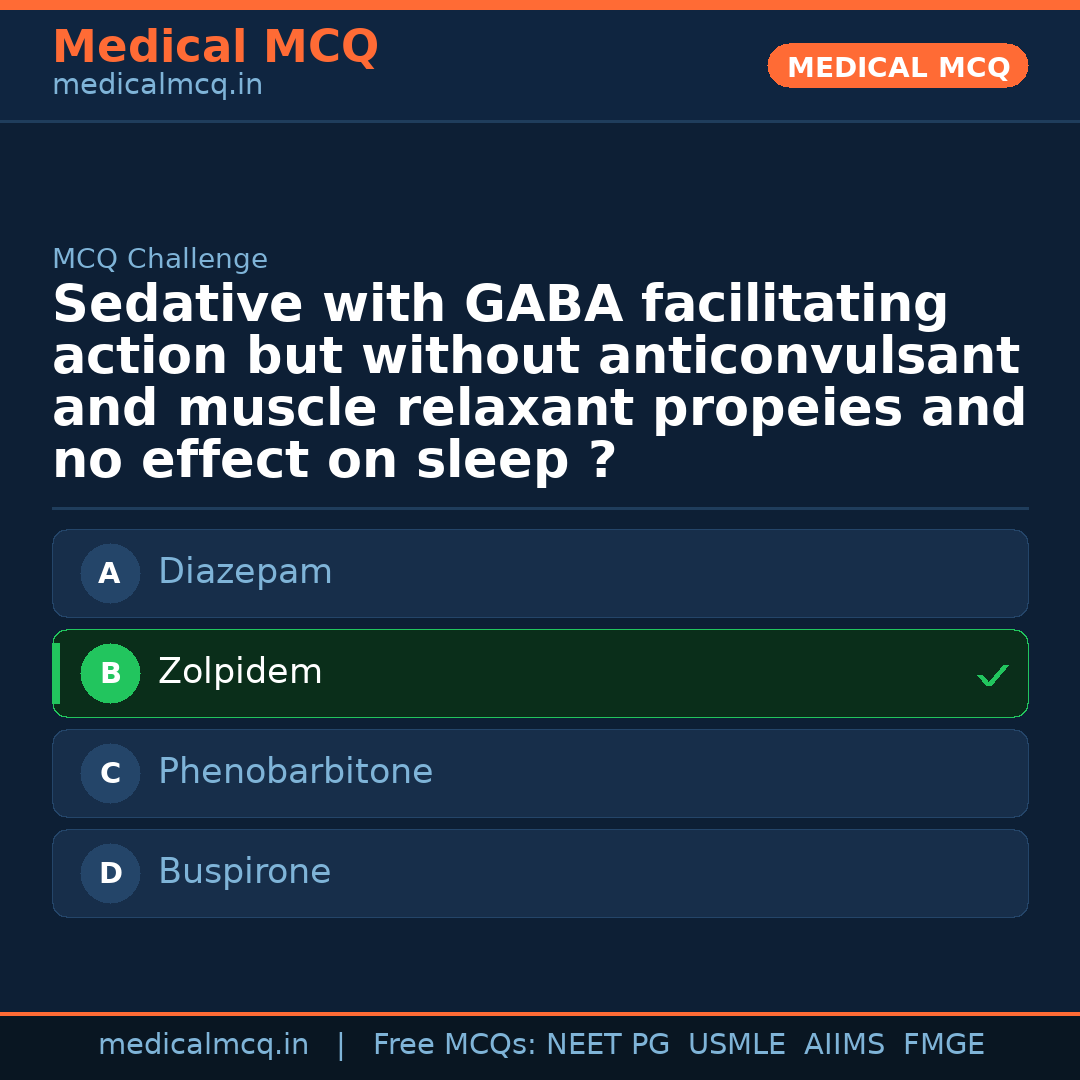Select the Diazepam answer text
Image resolution: width=1080 pixels, height=1080 pixels.
pyautogui.click(x=245, y=572)
